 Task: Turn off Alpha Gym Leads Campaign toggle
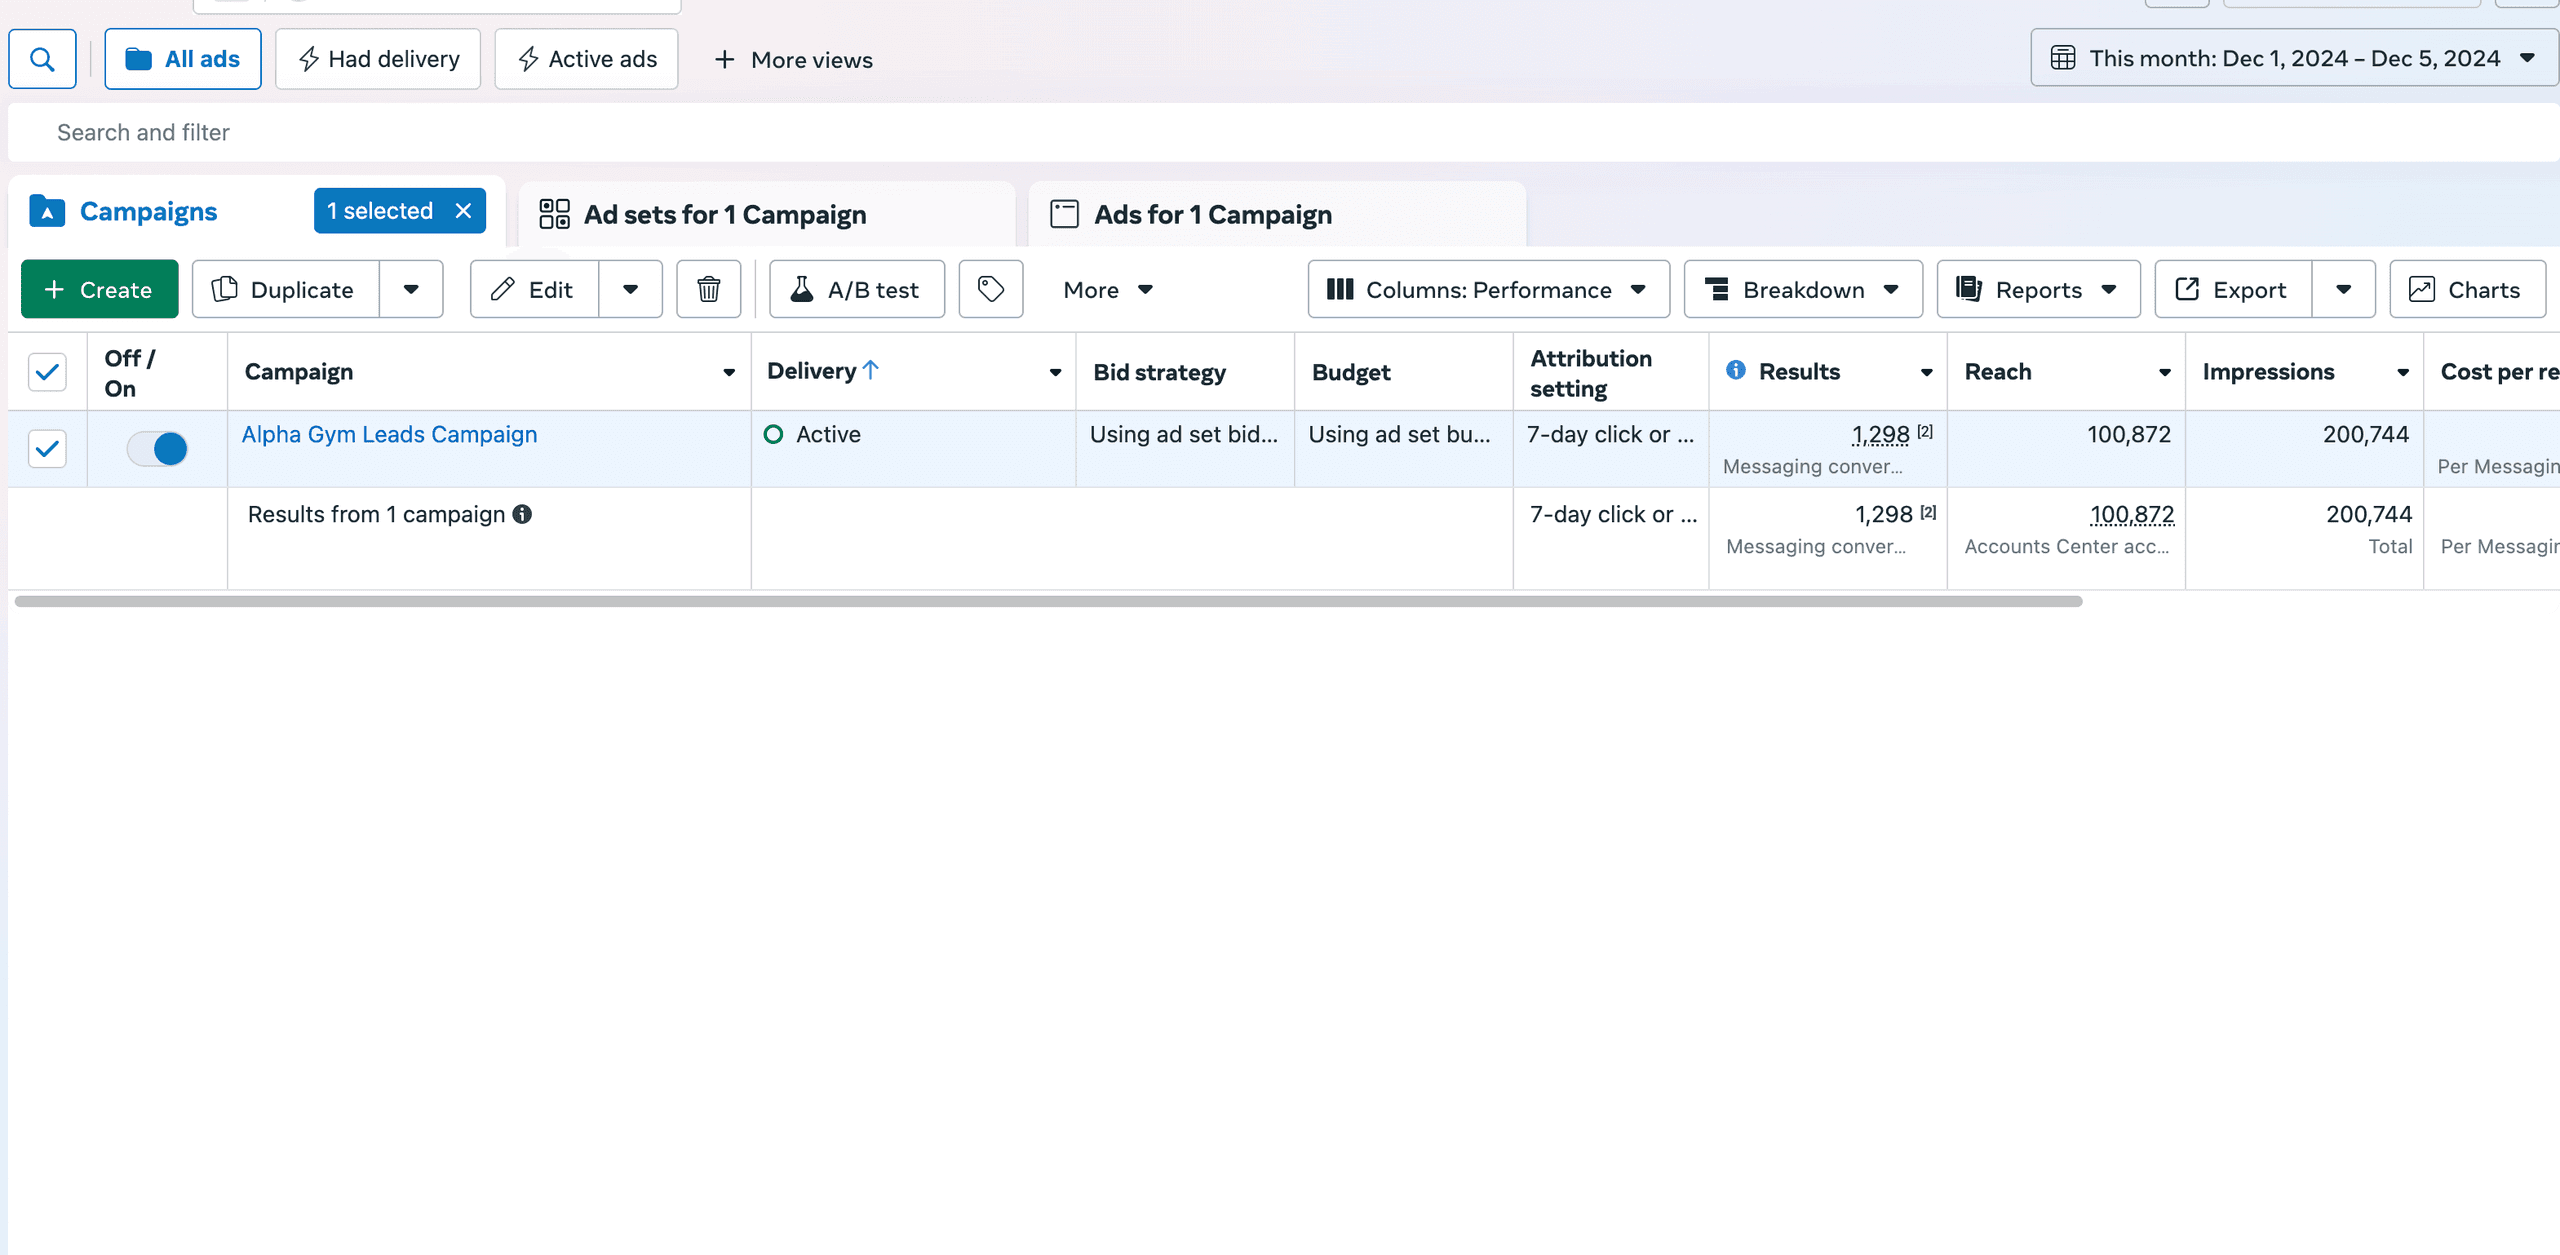pyautogui.click(x=158, y=449)
